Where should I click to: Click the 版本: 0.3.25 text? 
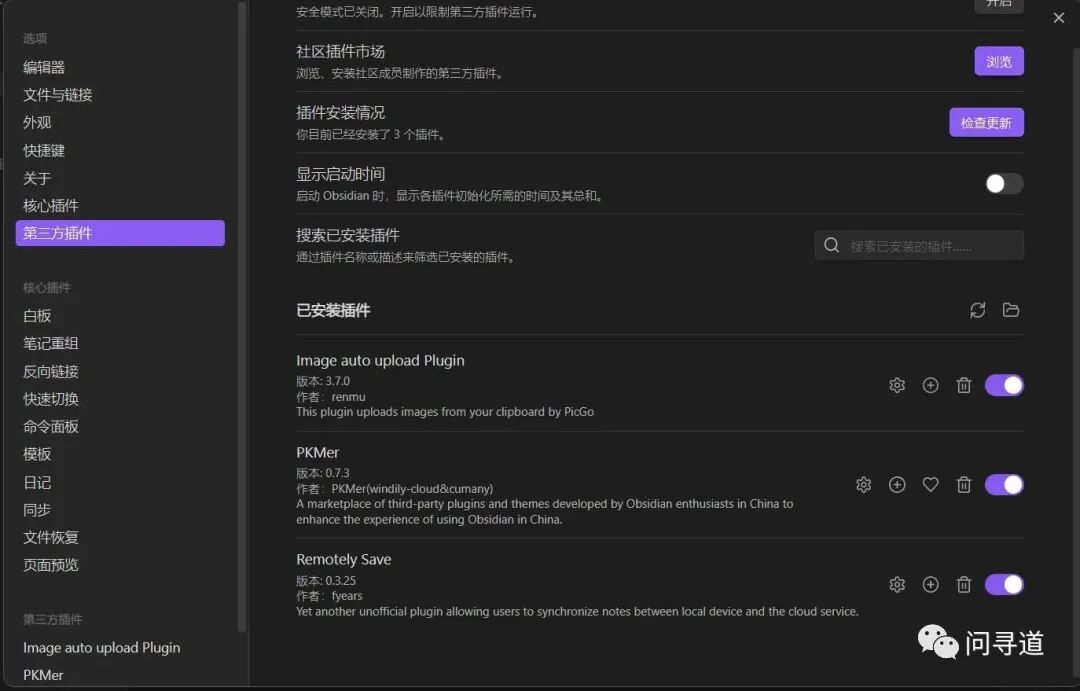click(x=326, y=581)
